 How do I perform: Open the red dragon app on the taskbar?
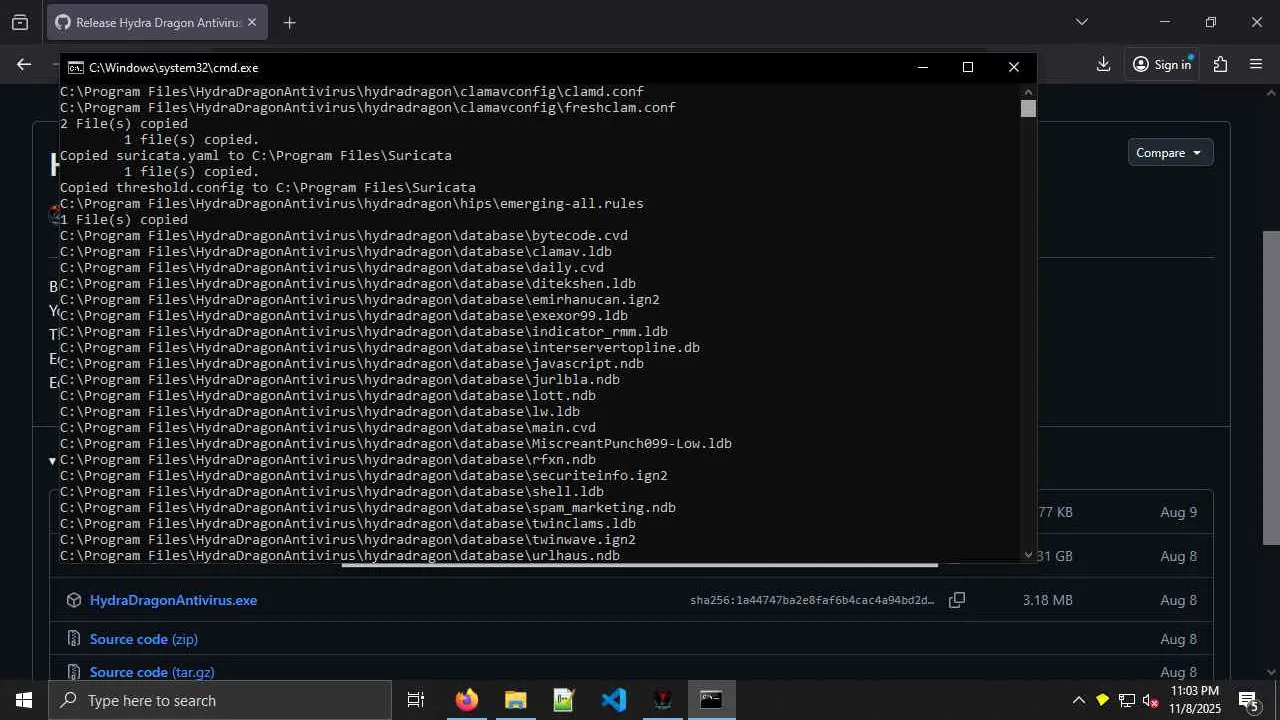click(662, 700)
